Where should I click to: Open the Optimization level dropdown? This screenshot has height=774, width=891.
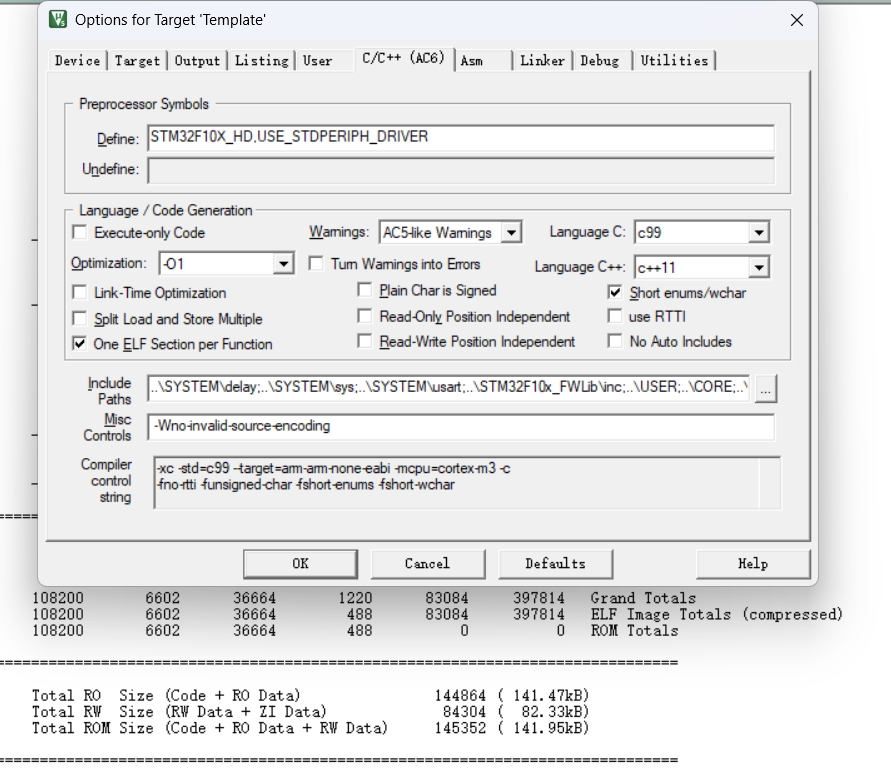(283, 264)
